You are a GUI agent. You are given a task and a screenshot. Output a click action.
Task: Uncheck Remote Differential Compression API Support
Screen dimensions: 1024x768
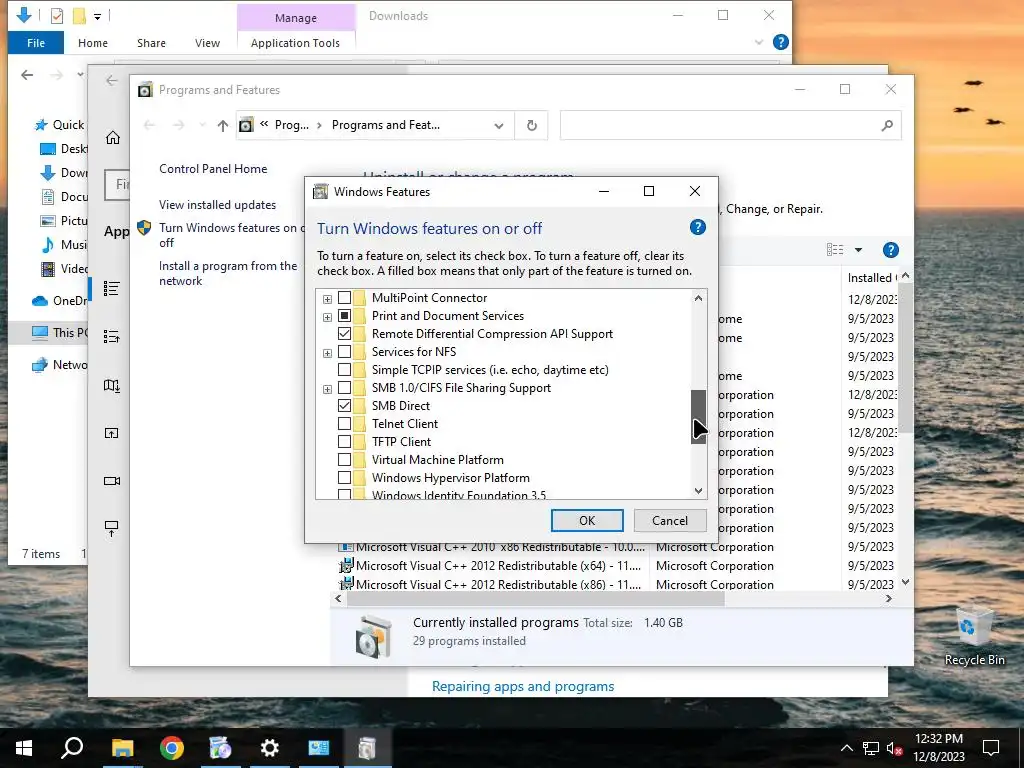(x=344, y=334)
